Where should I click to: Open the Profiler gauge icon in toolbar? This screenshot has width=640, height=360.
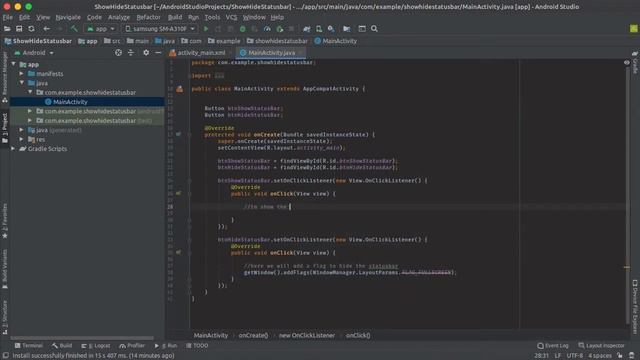click(x=267, y=29)
